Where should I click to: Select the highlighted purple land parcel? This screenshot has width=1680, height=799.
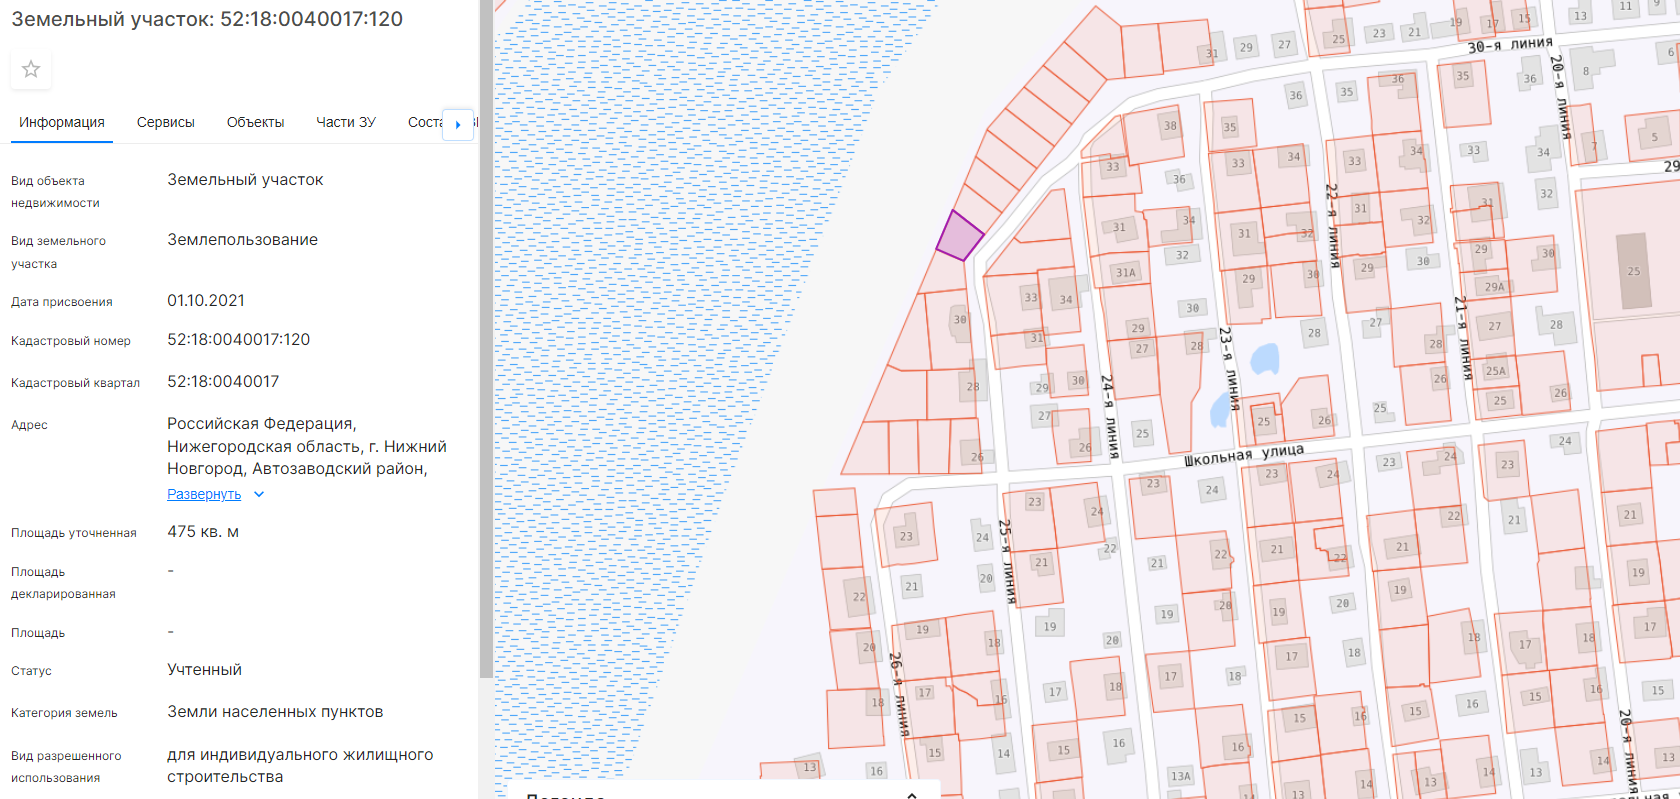(x=960, y=236)
